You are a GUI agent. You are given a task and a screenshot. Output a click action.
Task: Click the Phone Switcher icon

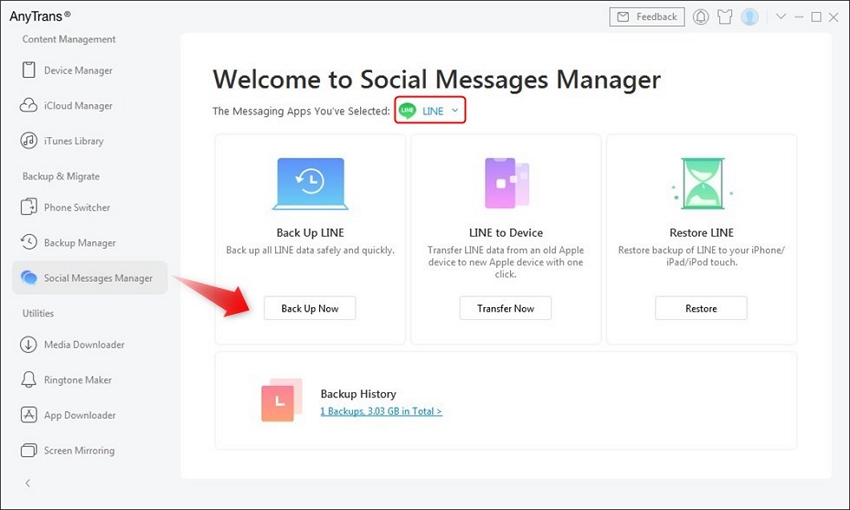[x=29, y=207]
